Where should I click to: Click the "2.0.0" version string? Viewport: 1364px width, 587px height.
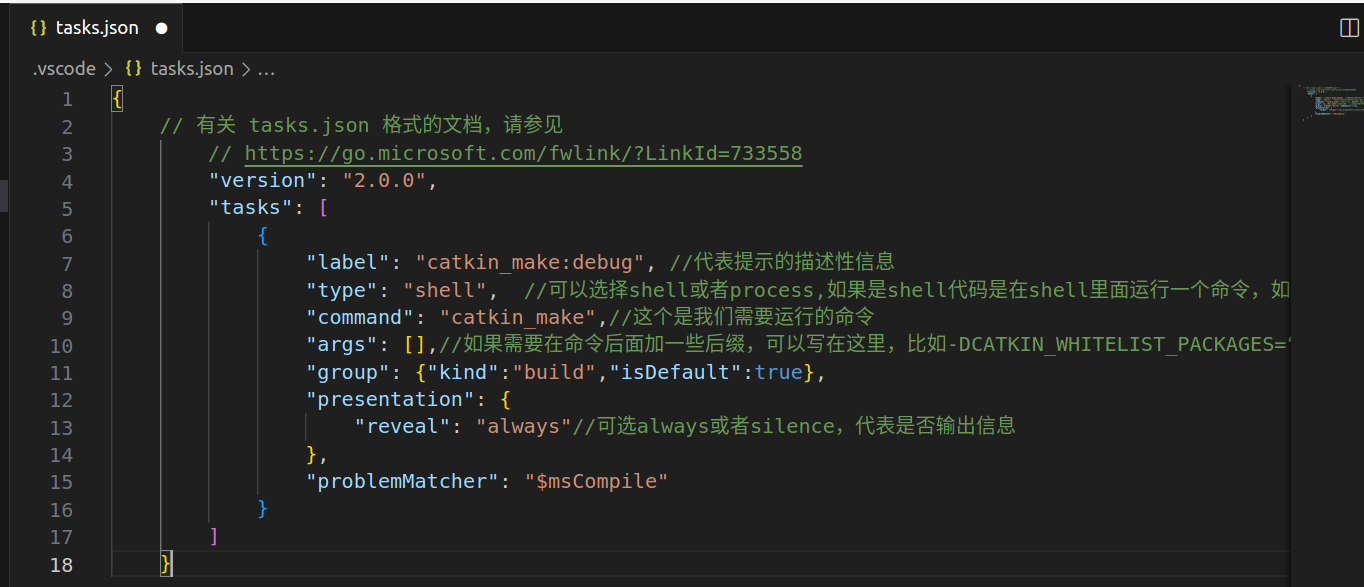(x=384, y=180)
